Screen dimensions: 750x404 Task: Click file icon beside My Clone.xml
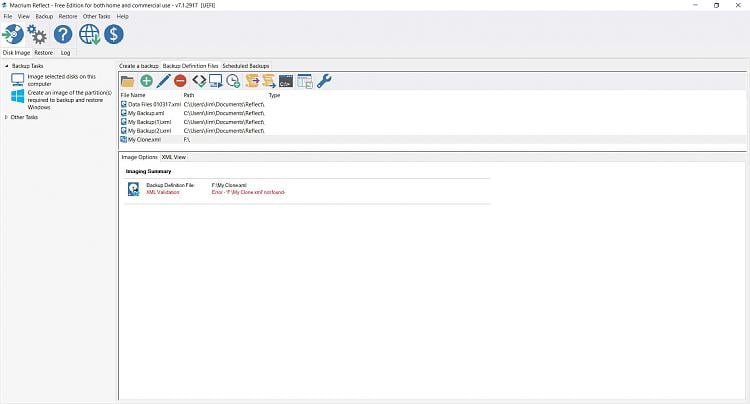(x=124, y=140)
